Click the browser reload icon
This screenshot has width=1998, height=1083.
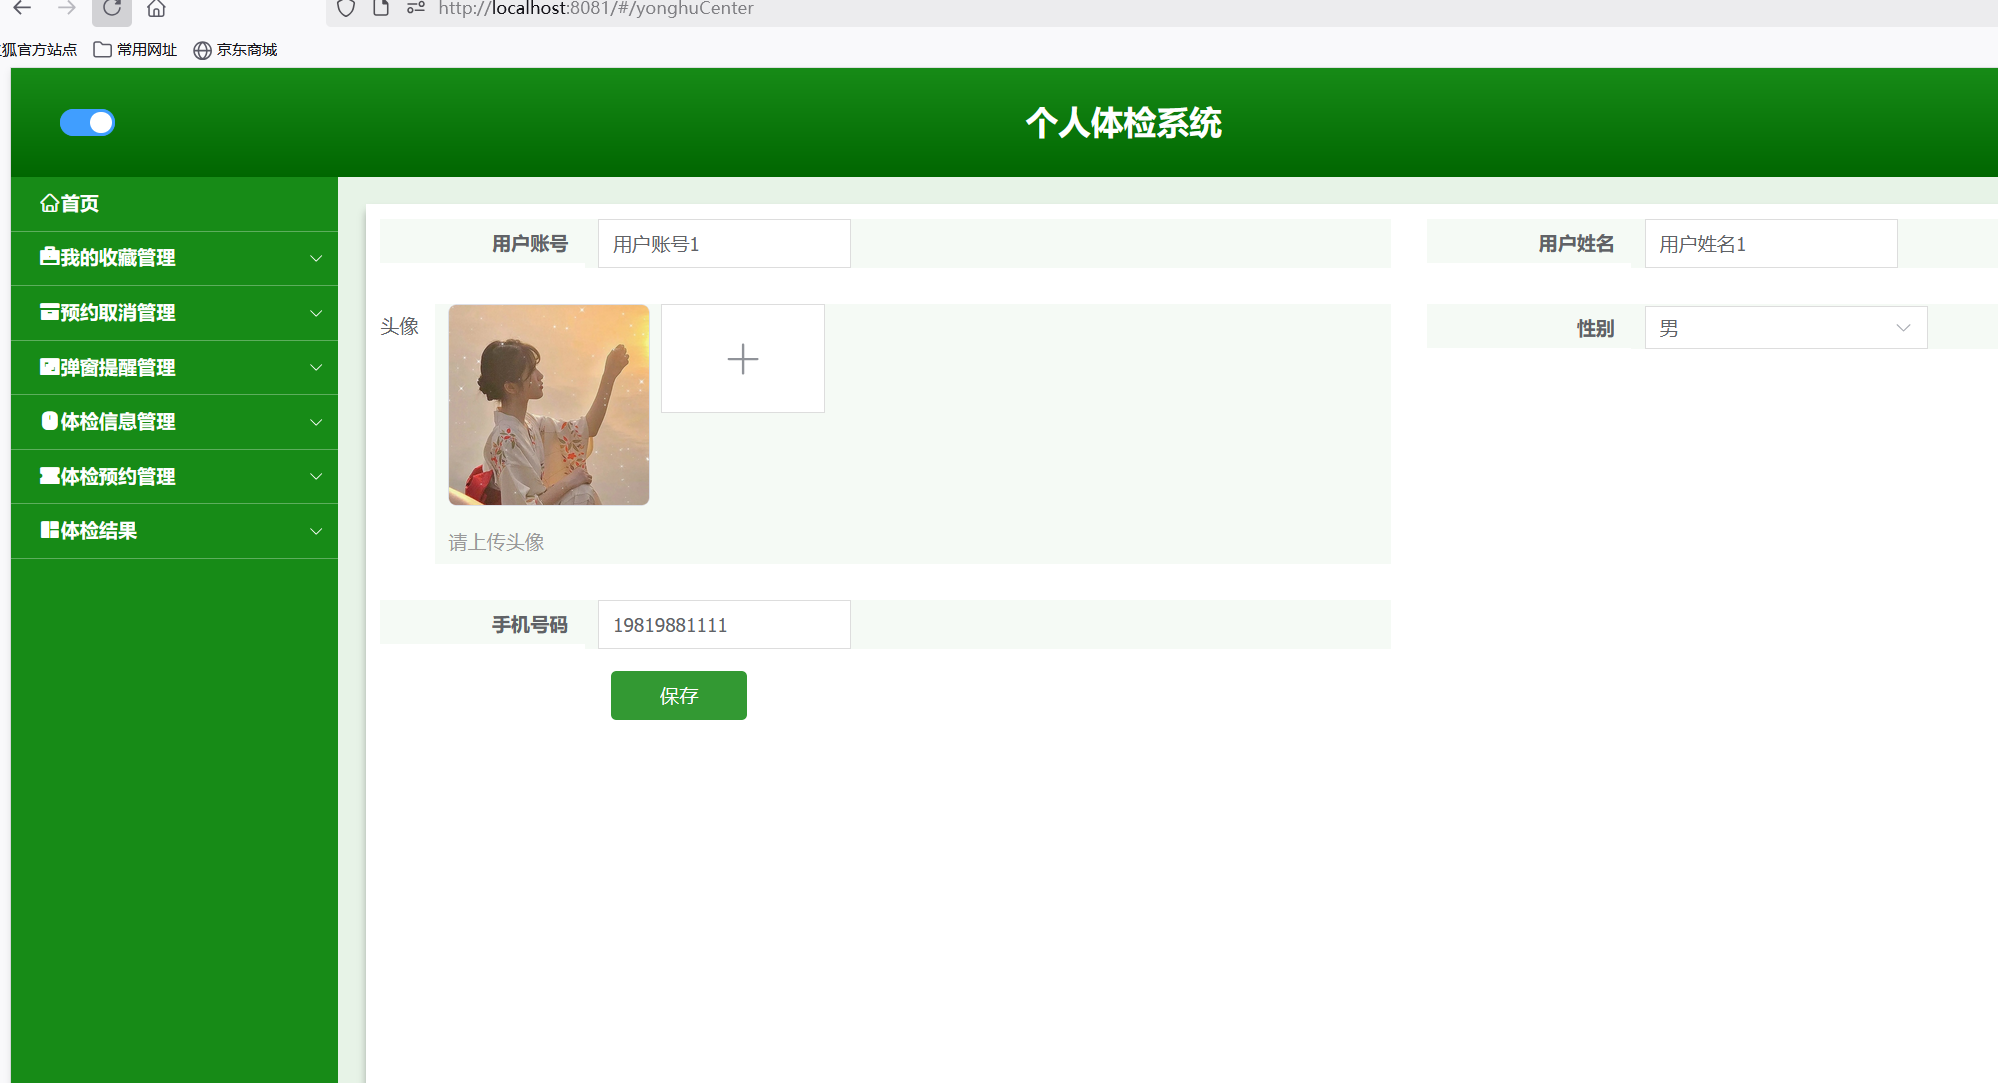112,9
